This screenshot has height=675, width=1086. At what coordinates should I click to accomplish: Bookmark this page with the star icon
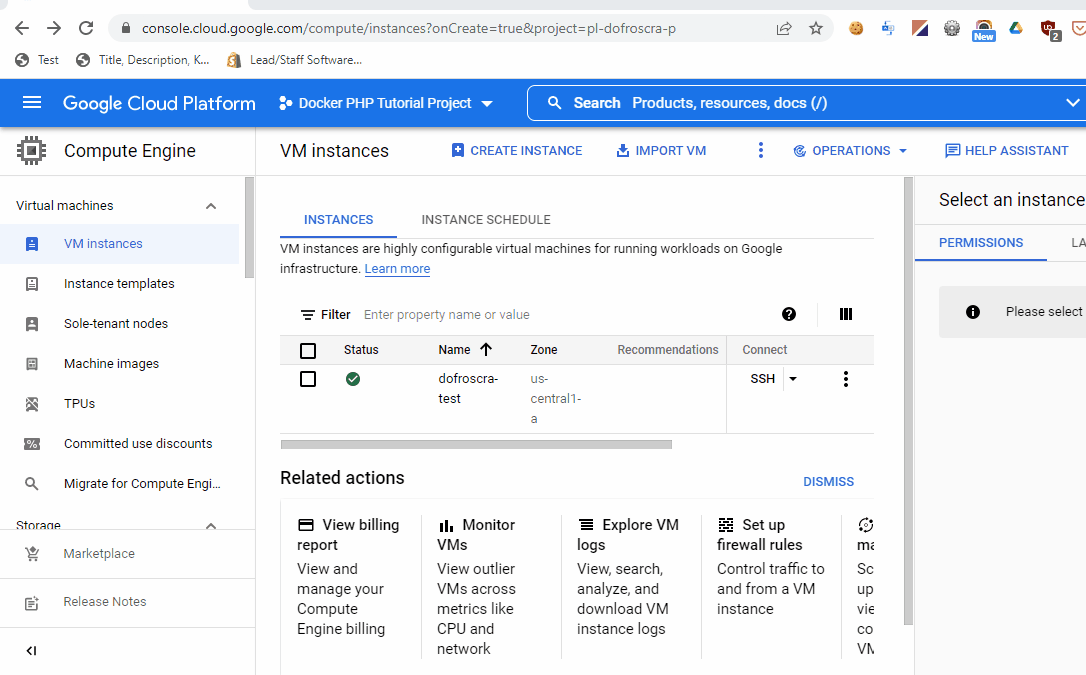pyautogui.click(x=816, y=28)
